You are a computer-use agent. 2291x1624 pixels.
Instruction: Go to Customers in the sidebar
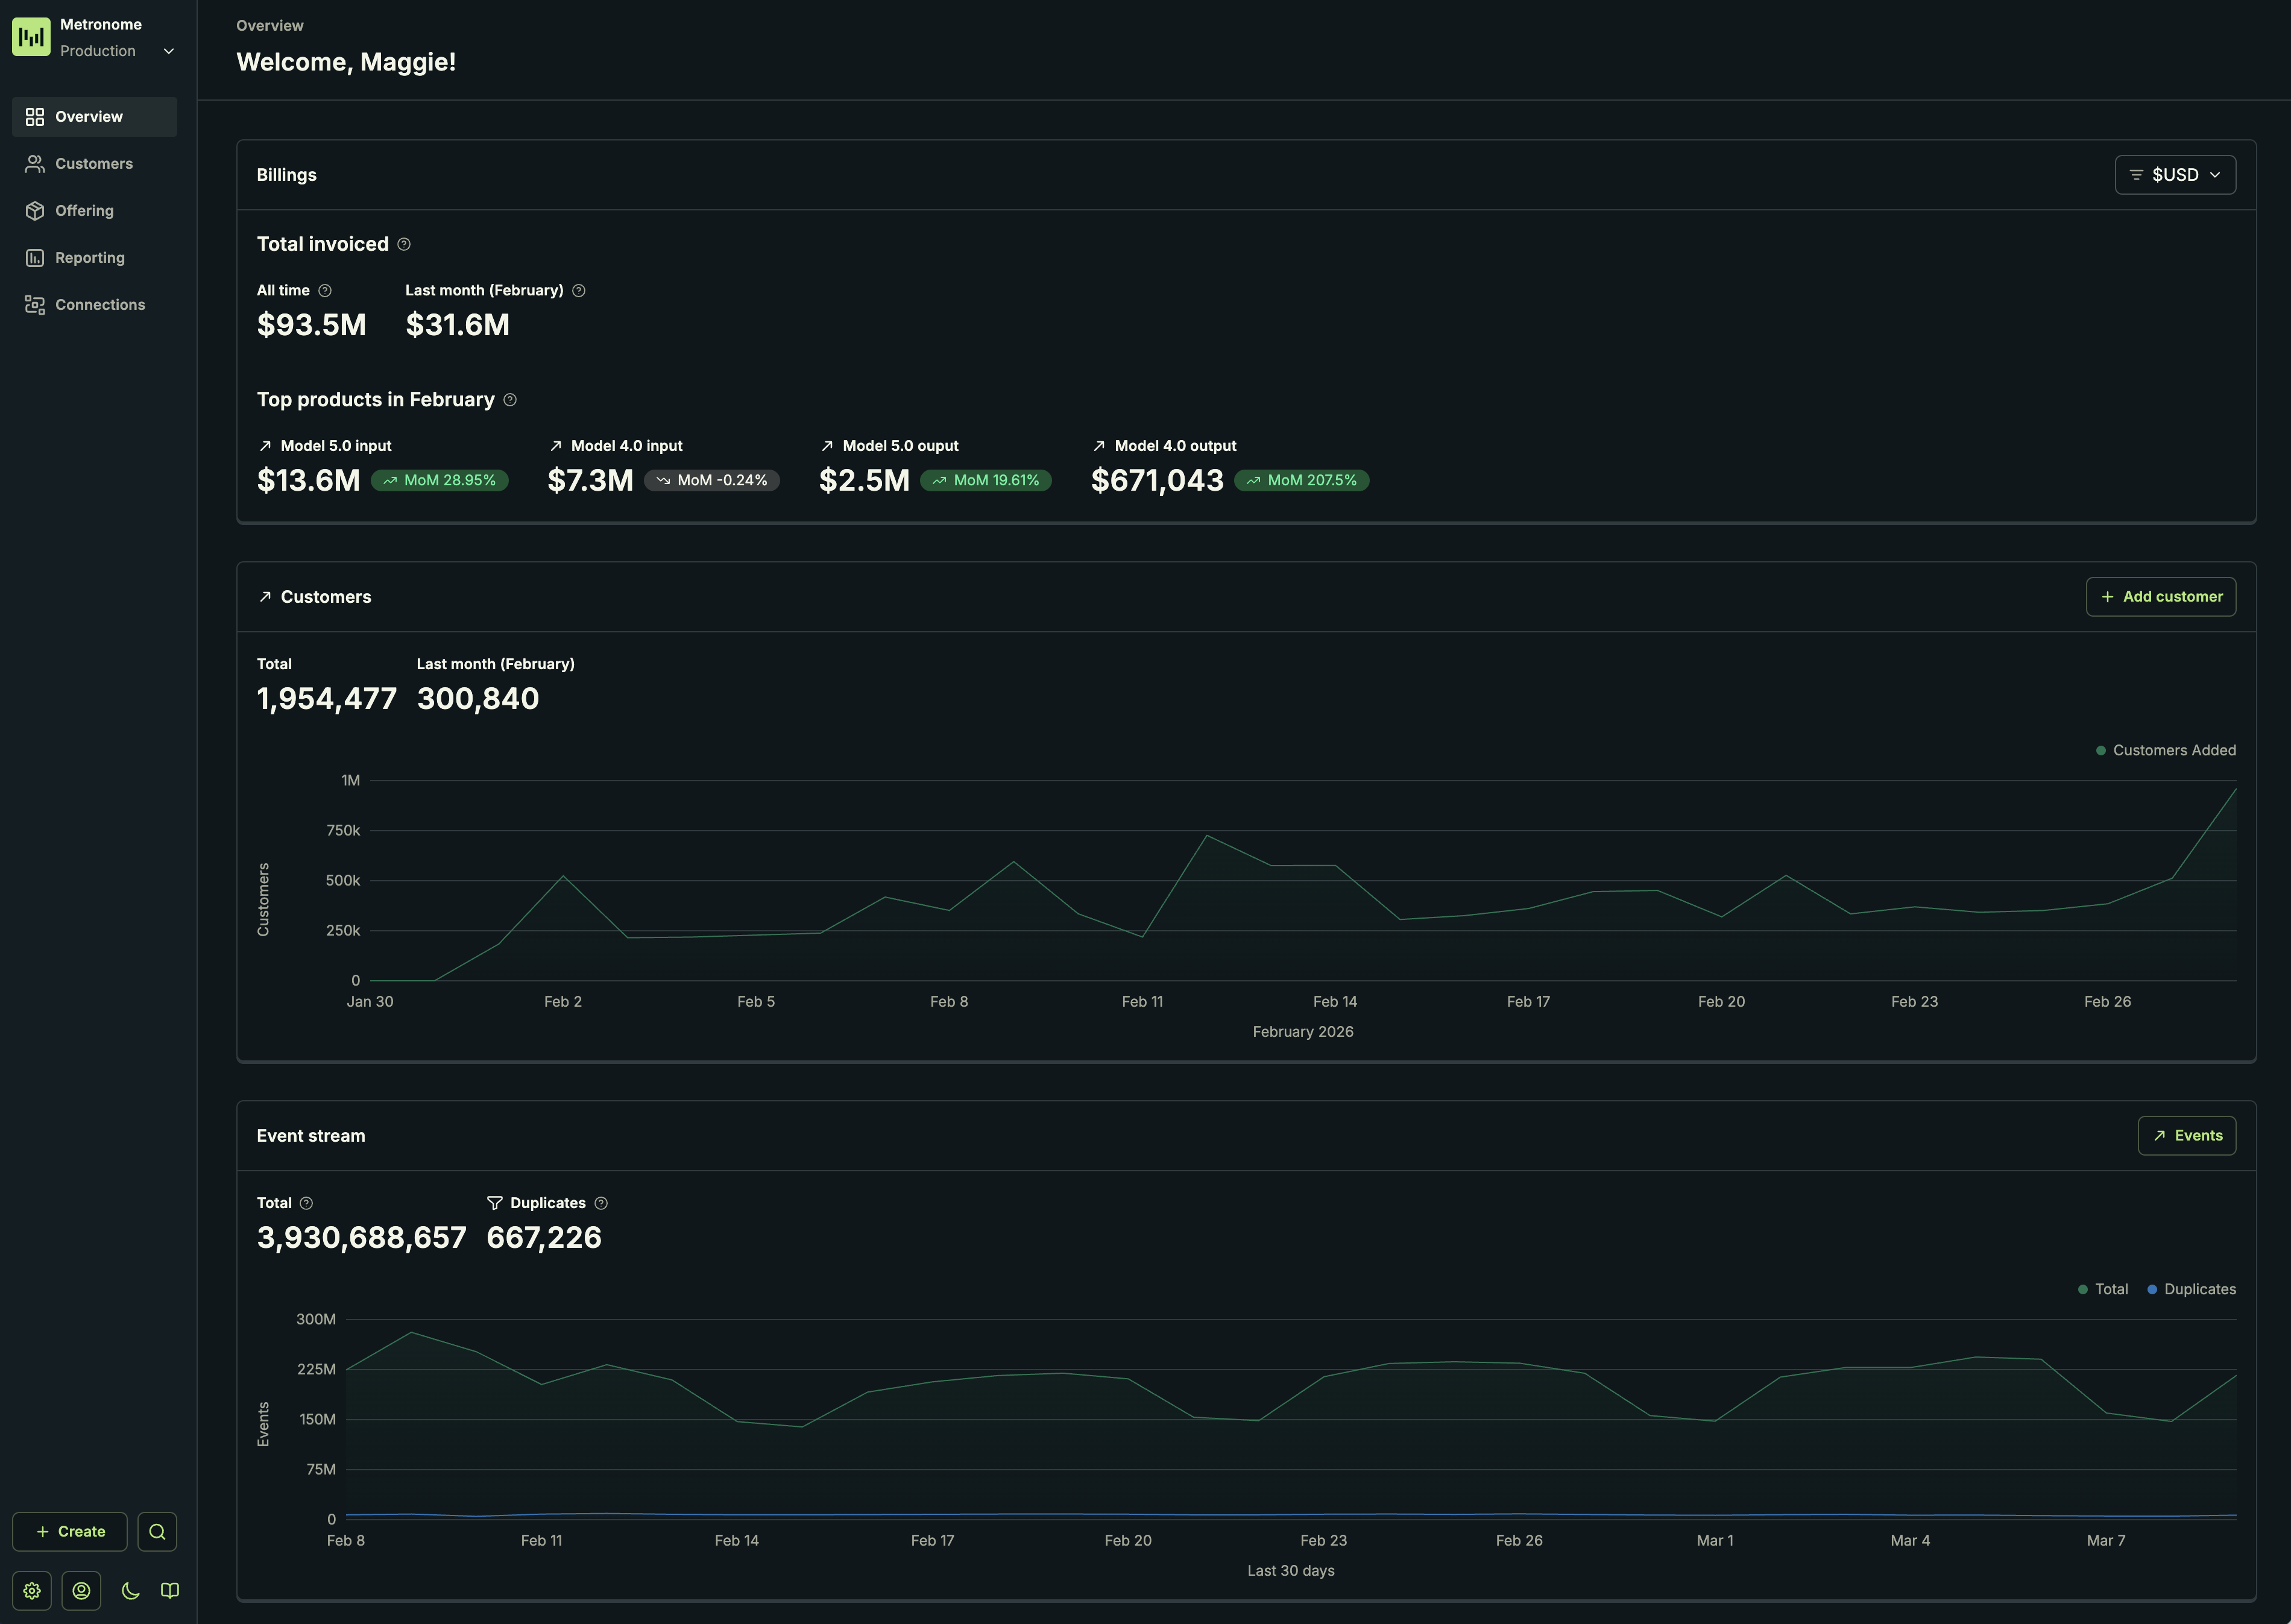(x=95, y=164)
